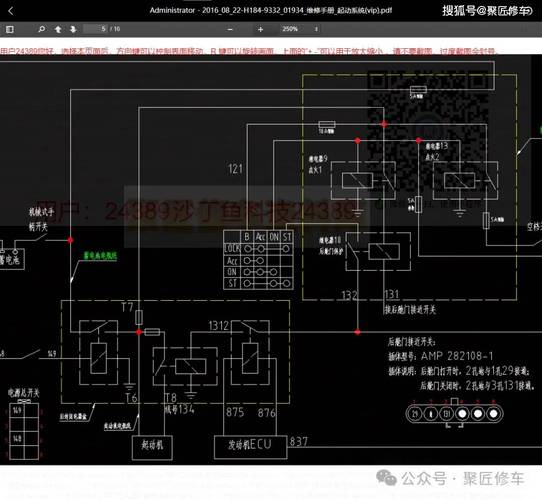Click wire number 121 label
The width and height of the screenshot is (542, 500).
(235, 169)
